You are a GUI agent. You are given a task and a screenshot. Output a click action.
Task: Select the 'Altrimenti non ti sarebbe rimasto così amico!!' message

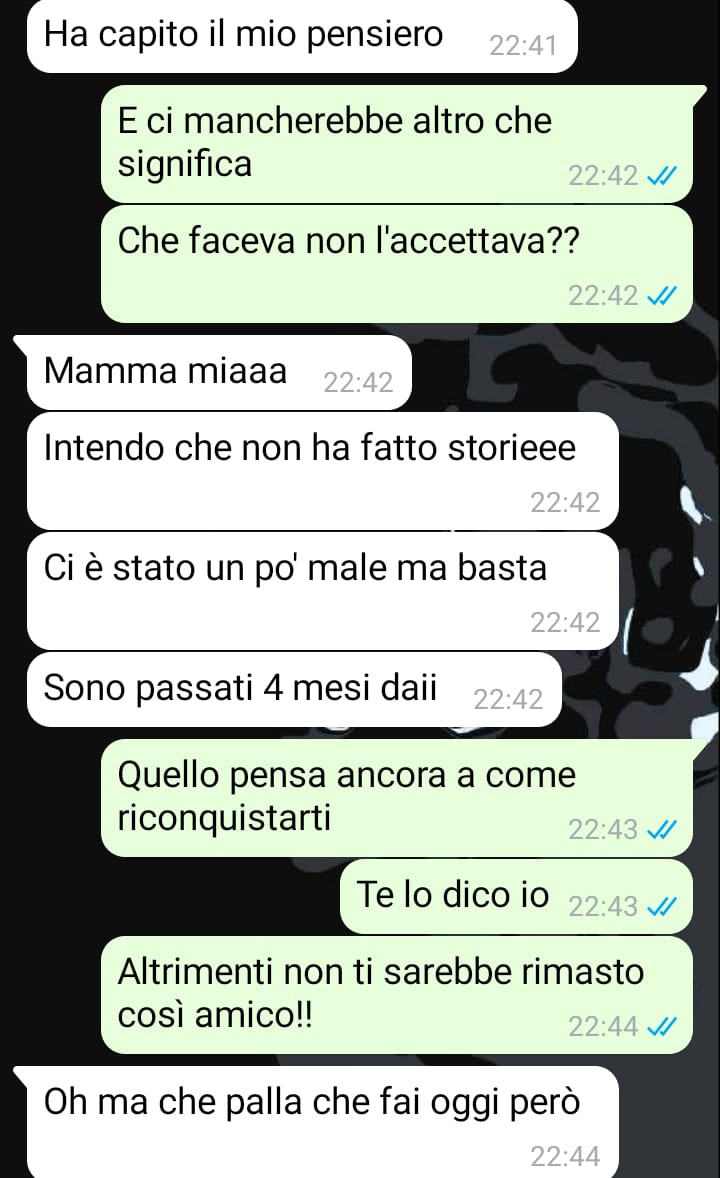coord(397,995)
